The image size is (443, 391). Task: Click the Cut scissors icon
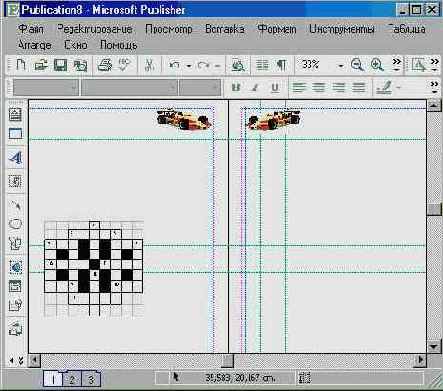[149, 65]
